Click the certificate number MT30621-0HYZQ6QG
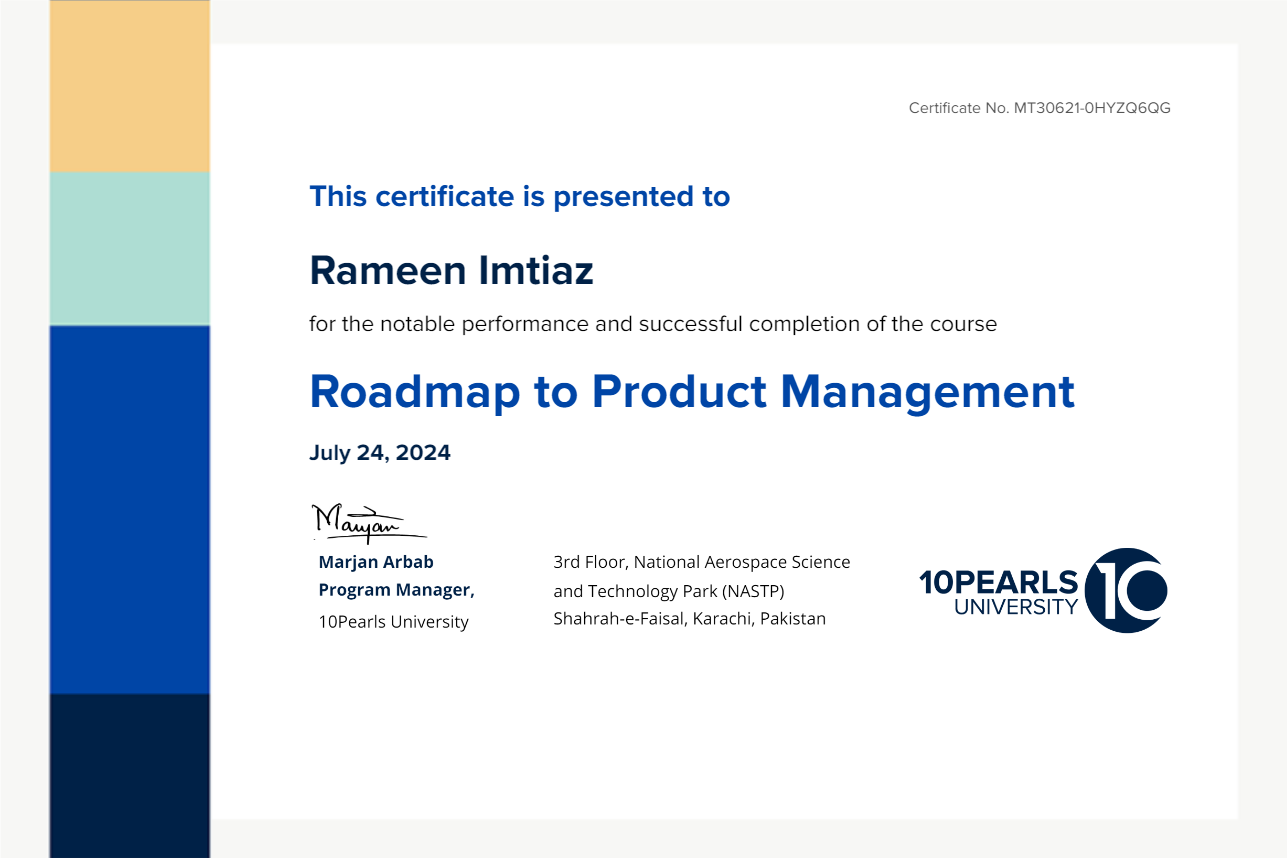 1091,108
